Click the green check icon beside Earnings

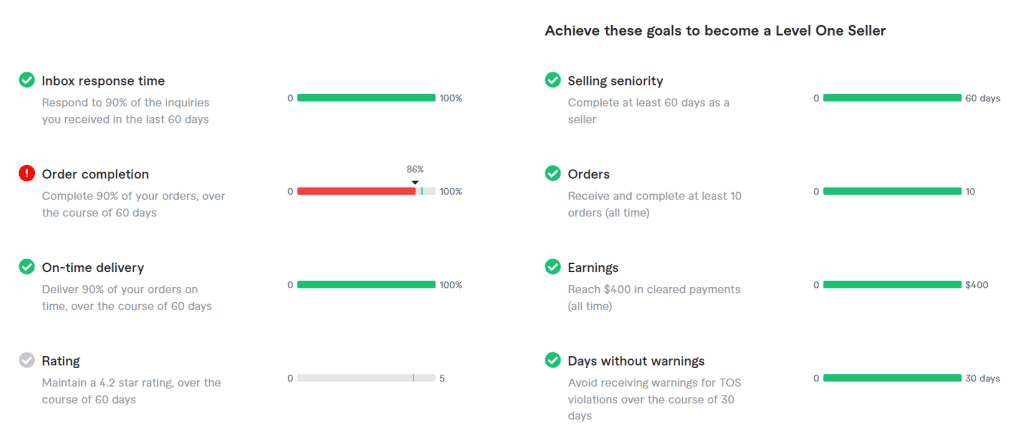point(553,267)
